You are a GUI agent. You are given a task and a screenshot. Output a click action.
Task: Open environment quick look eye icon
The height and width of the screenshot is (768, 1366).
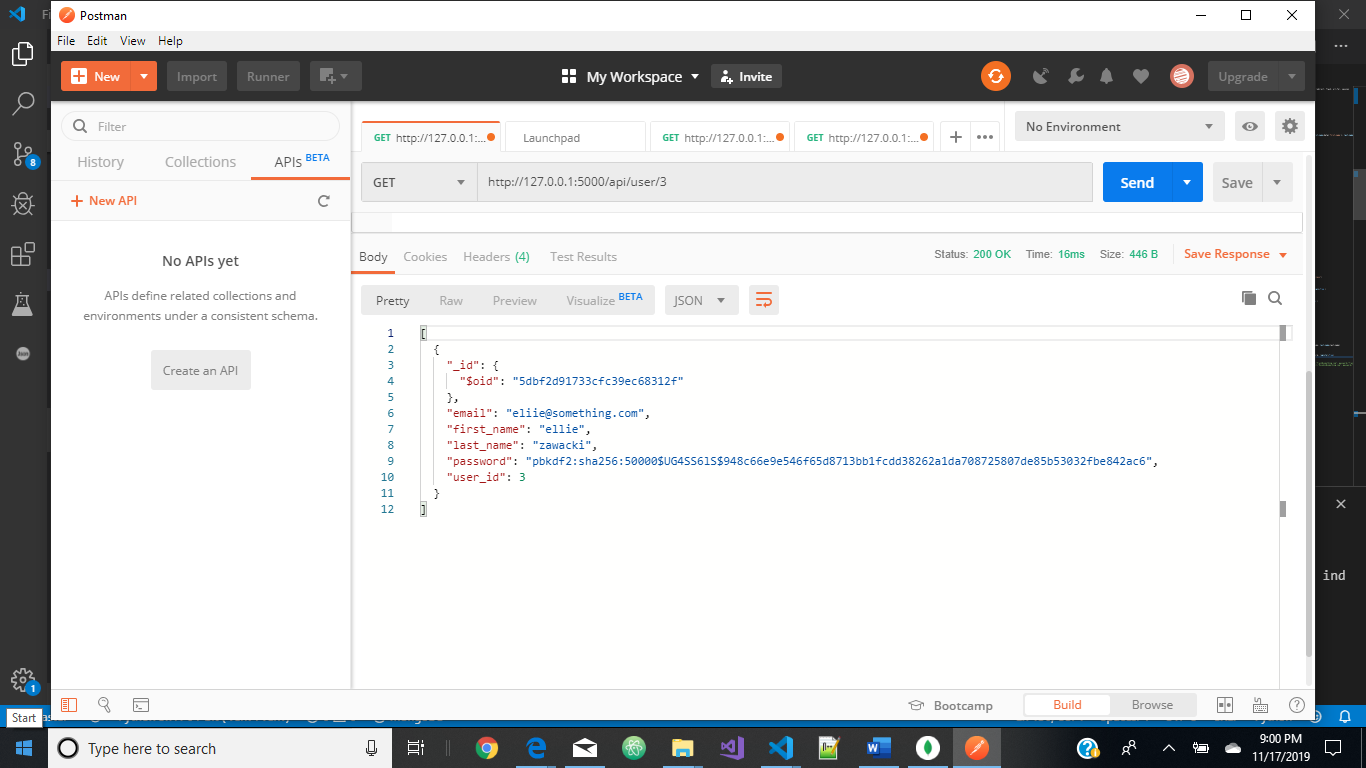click(1249, 126)
